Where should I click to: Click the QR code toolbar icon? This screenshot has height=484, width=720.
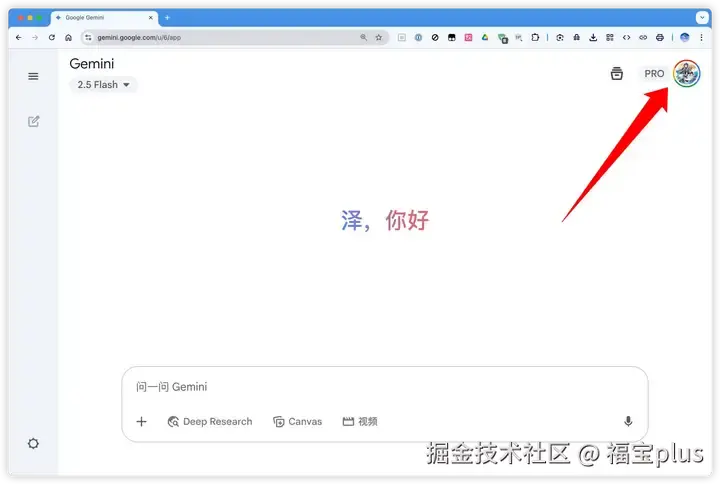[610, 38]
